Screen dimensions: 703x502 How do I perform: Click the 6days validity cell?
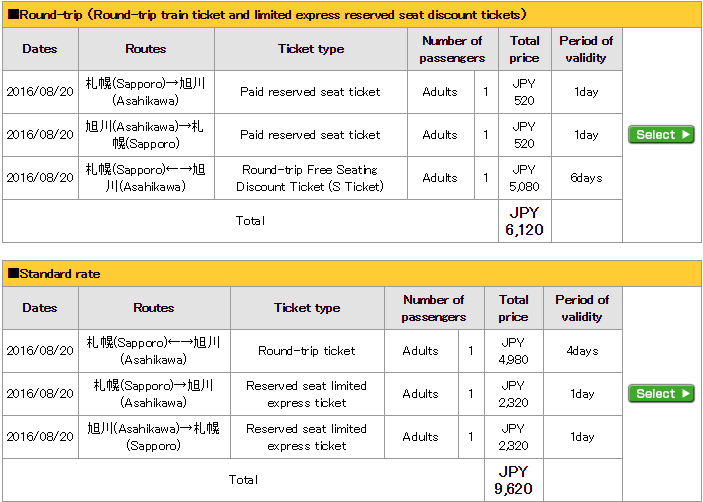(x=586, y=178)
